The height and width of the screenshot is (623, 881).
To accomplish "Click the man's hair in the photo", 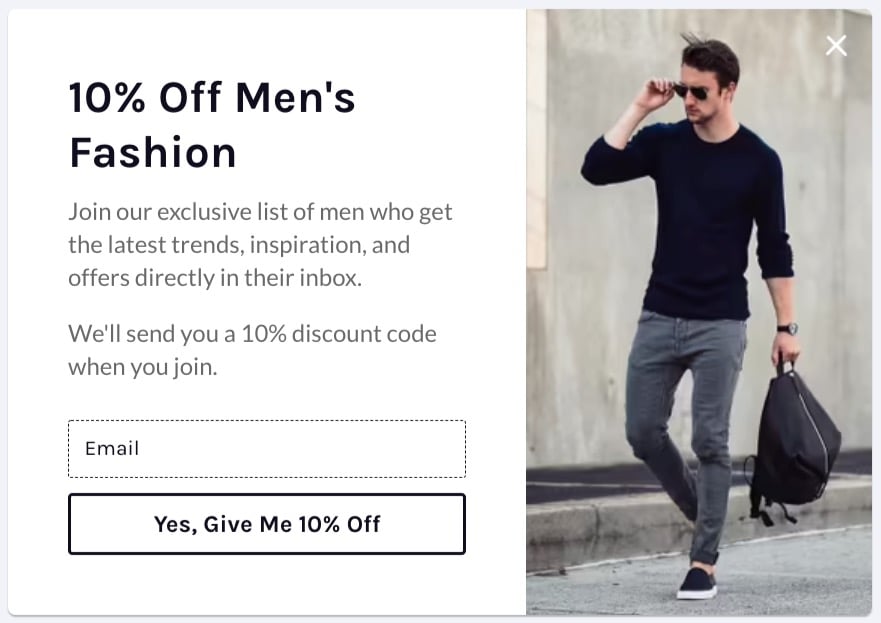I will click(712, 53).
